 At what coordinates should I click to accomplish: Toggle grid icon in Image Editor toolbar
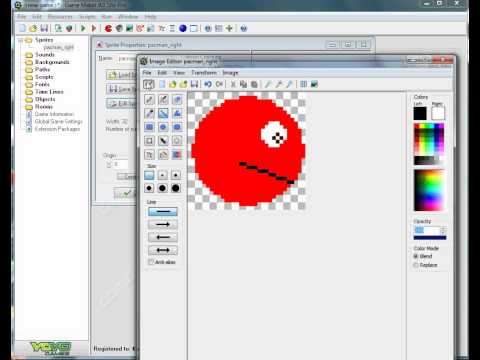(x=303, y=84)
